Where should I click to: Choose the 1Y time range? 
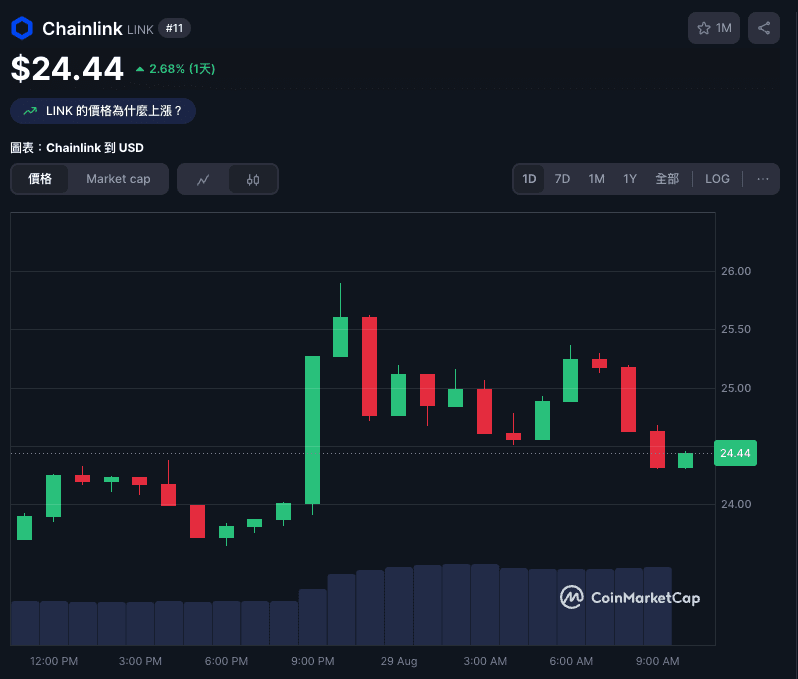tap(630, 179)
